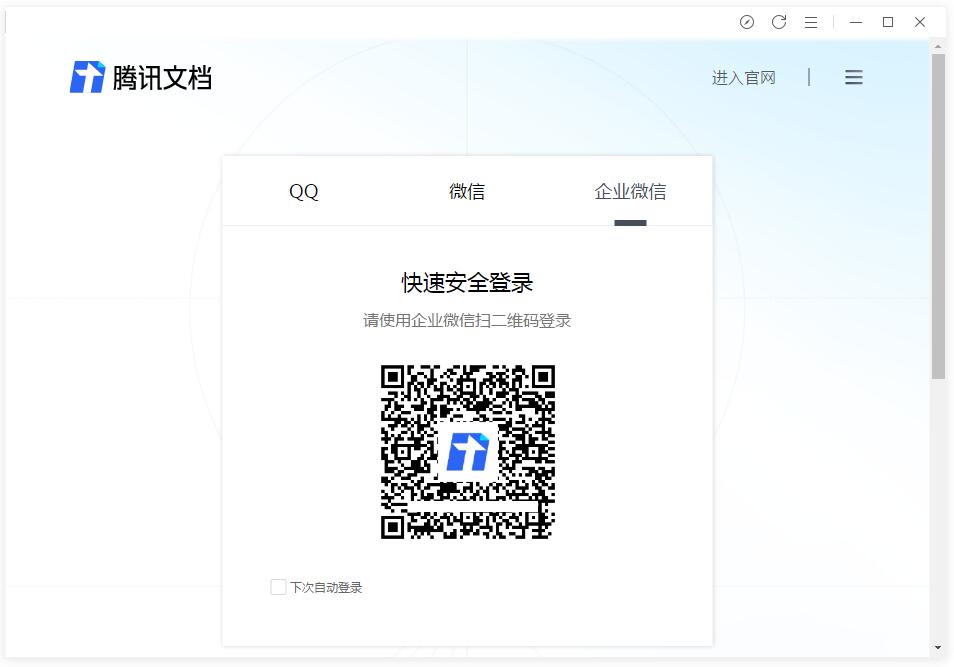
Task: Open the hamburger menu beside 进入官网
Action: coord(854,77)
